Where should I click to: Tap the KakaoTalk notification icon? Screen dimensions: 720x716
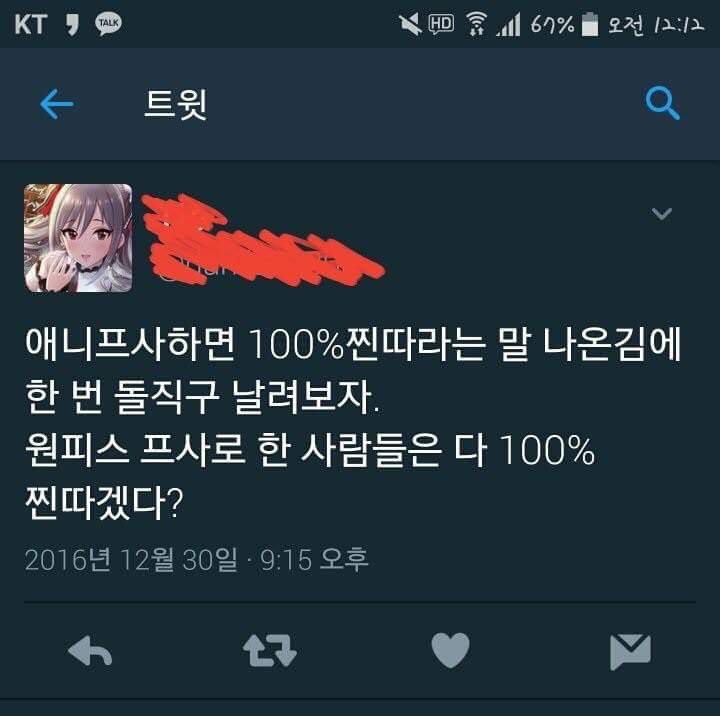point(108,24)
